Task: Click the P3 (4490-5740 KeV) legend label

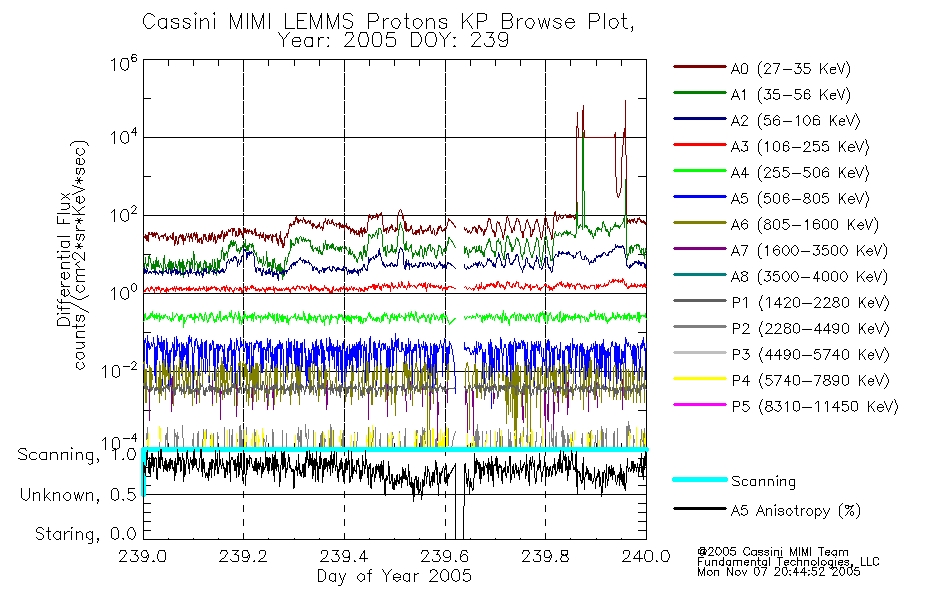Action: coord(811,355)
